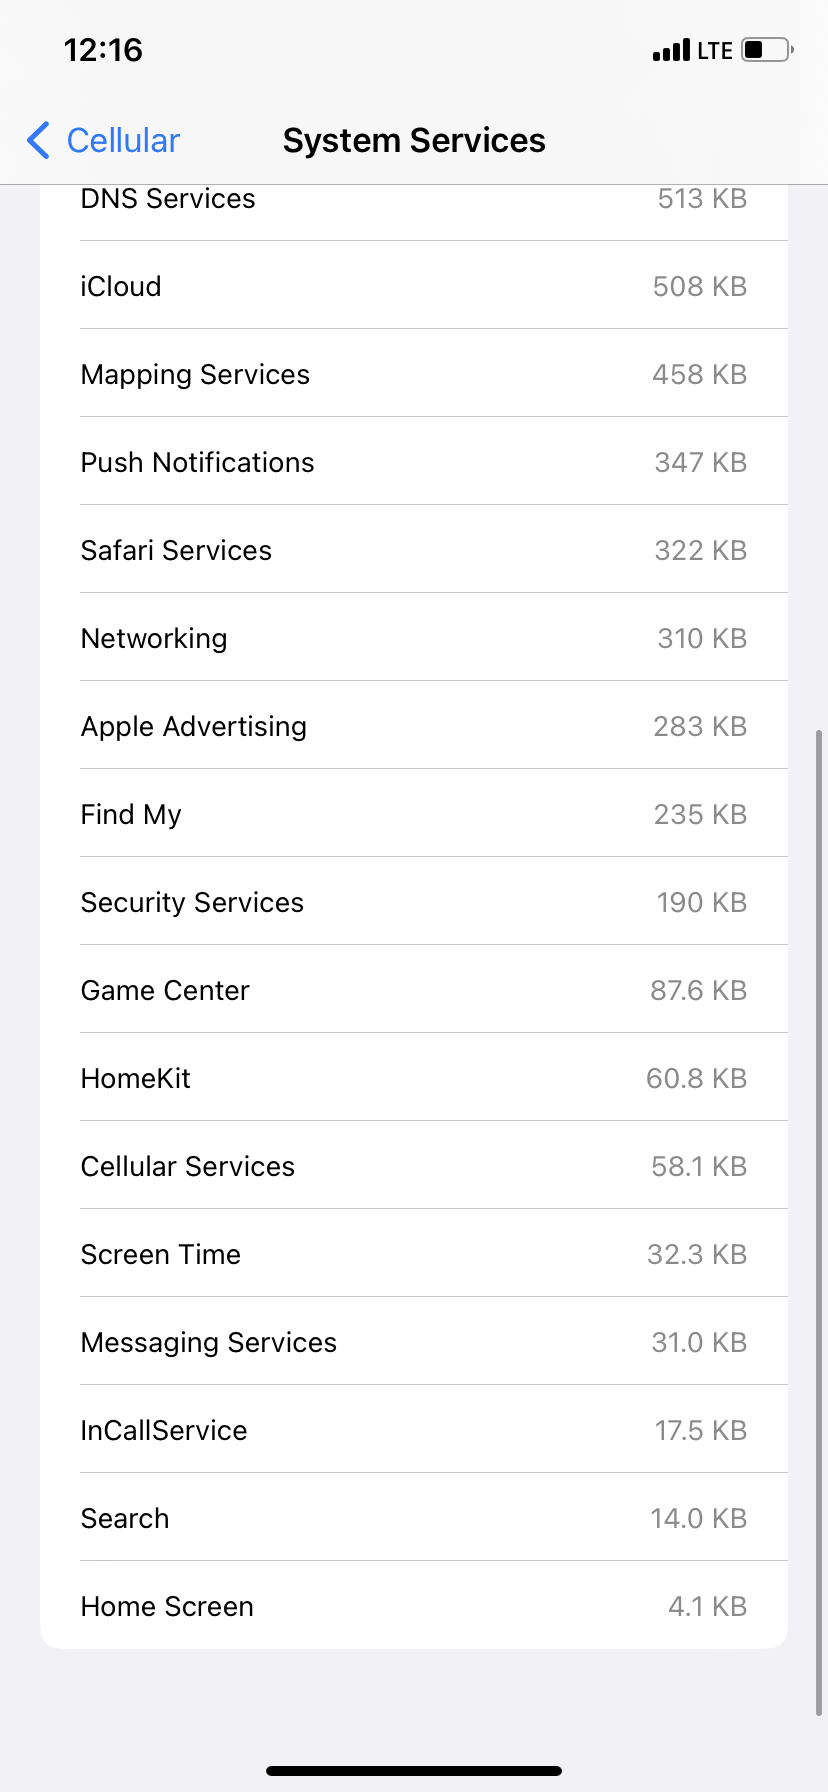
Task: Select the Networking row
Action: (x=414, y=639)
